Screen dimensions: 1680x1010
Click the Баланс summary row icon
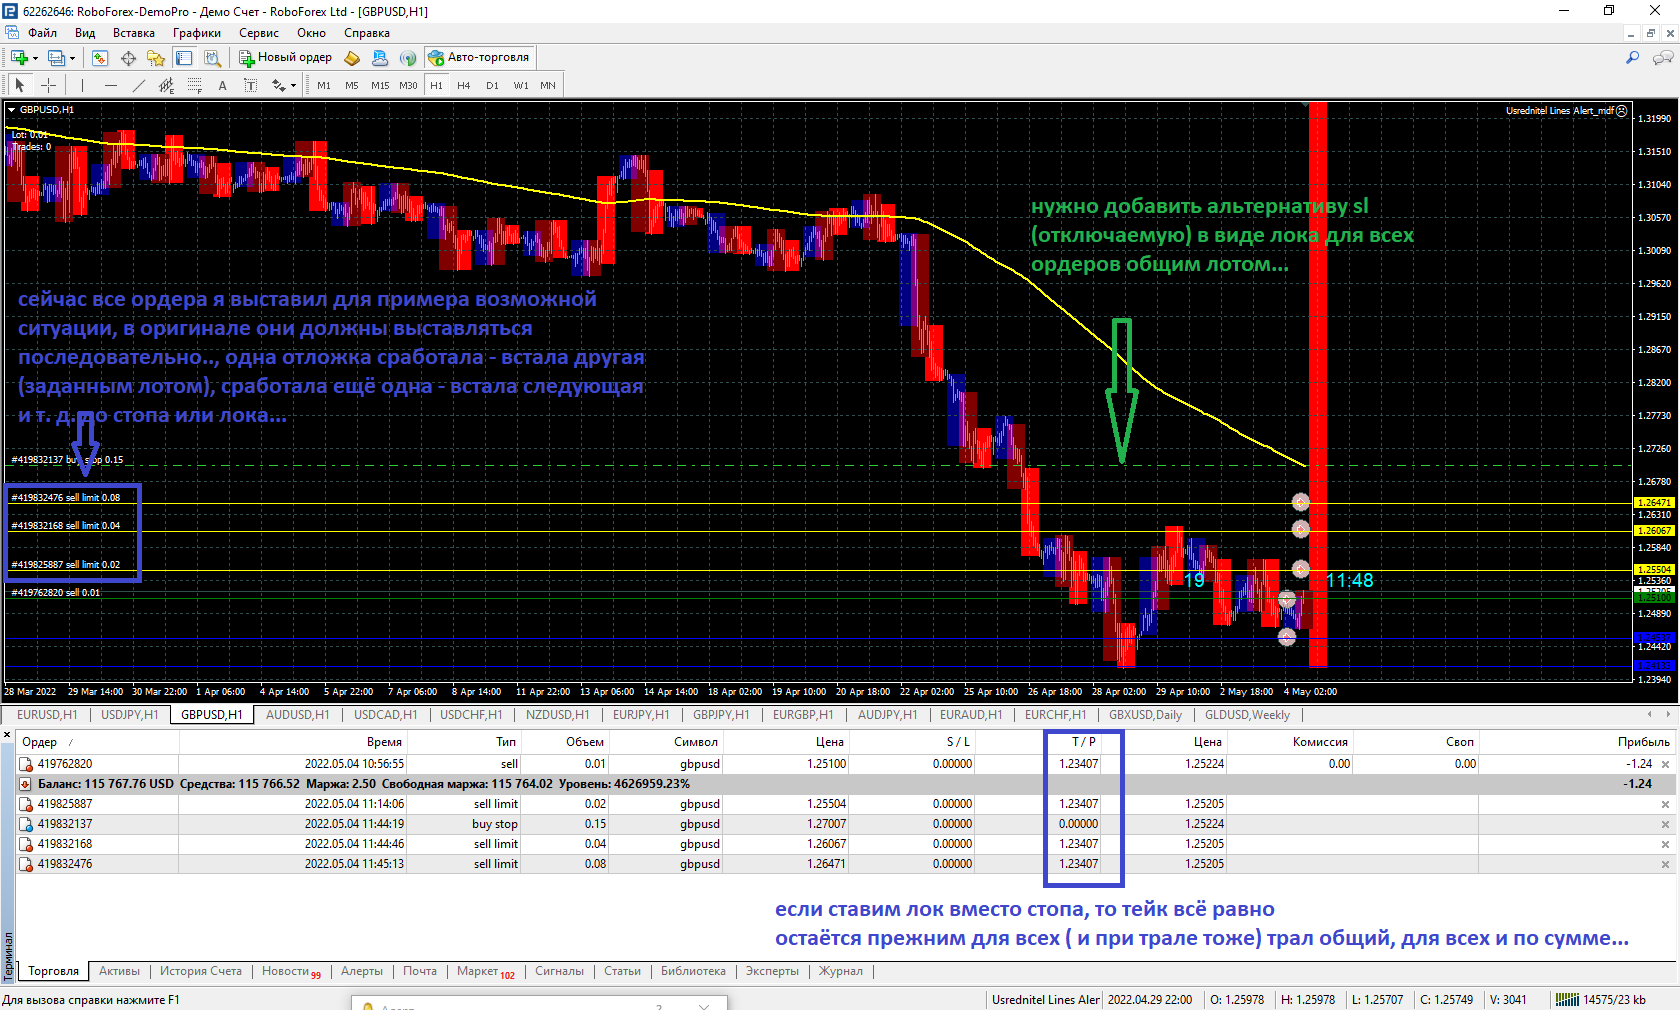[x=25, y=784]
